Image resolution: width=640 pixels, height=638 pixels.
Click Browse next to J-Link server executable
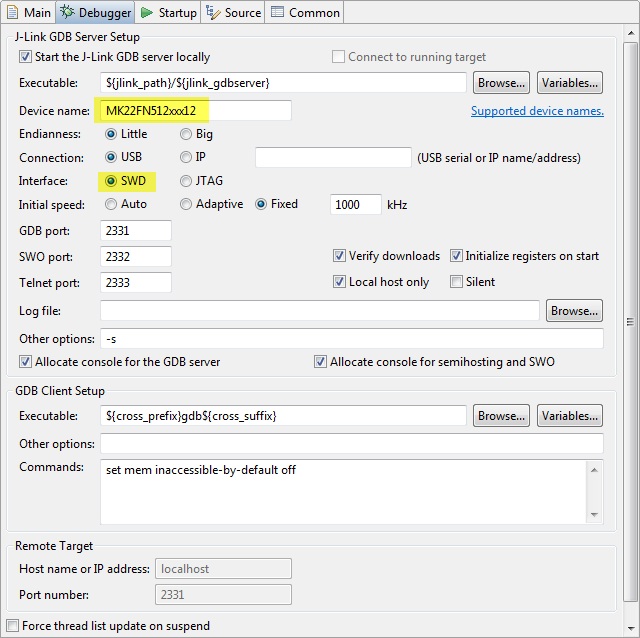pyautogui.click(x=501, y=83)
